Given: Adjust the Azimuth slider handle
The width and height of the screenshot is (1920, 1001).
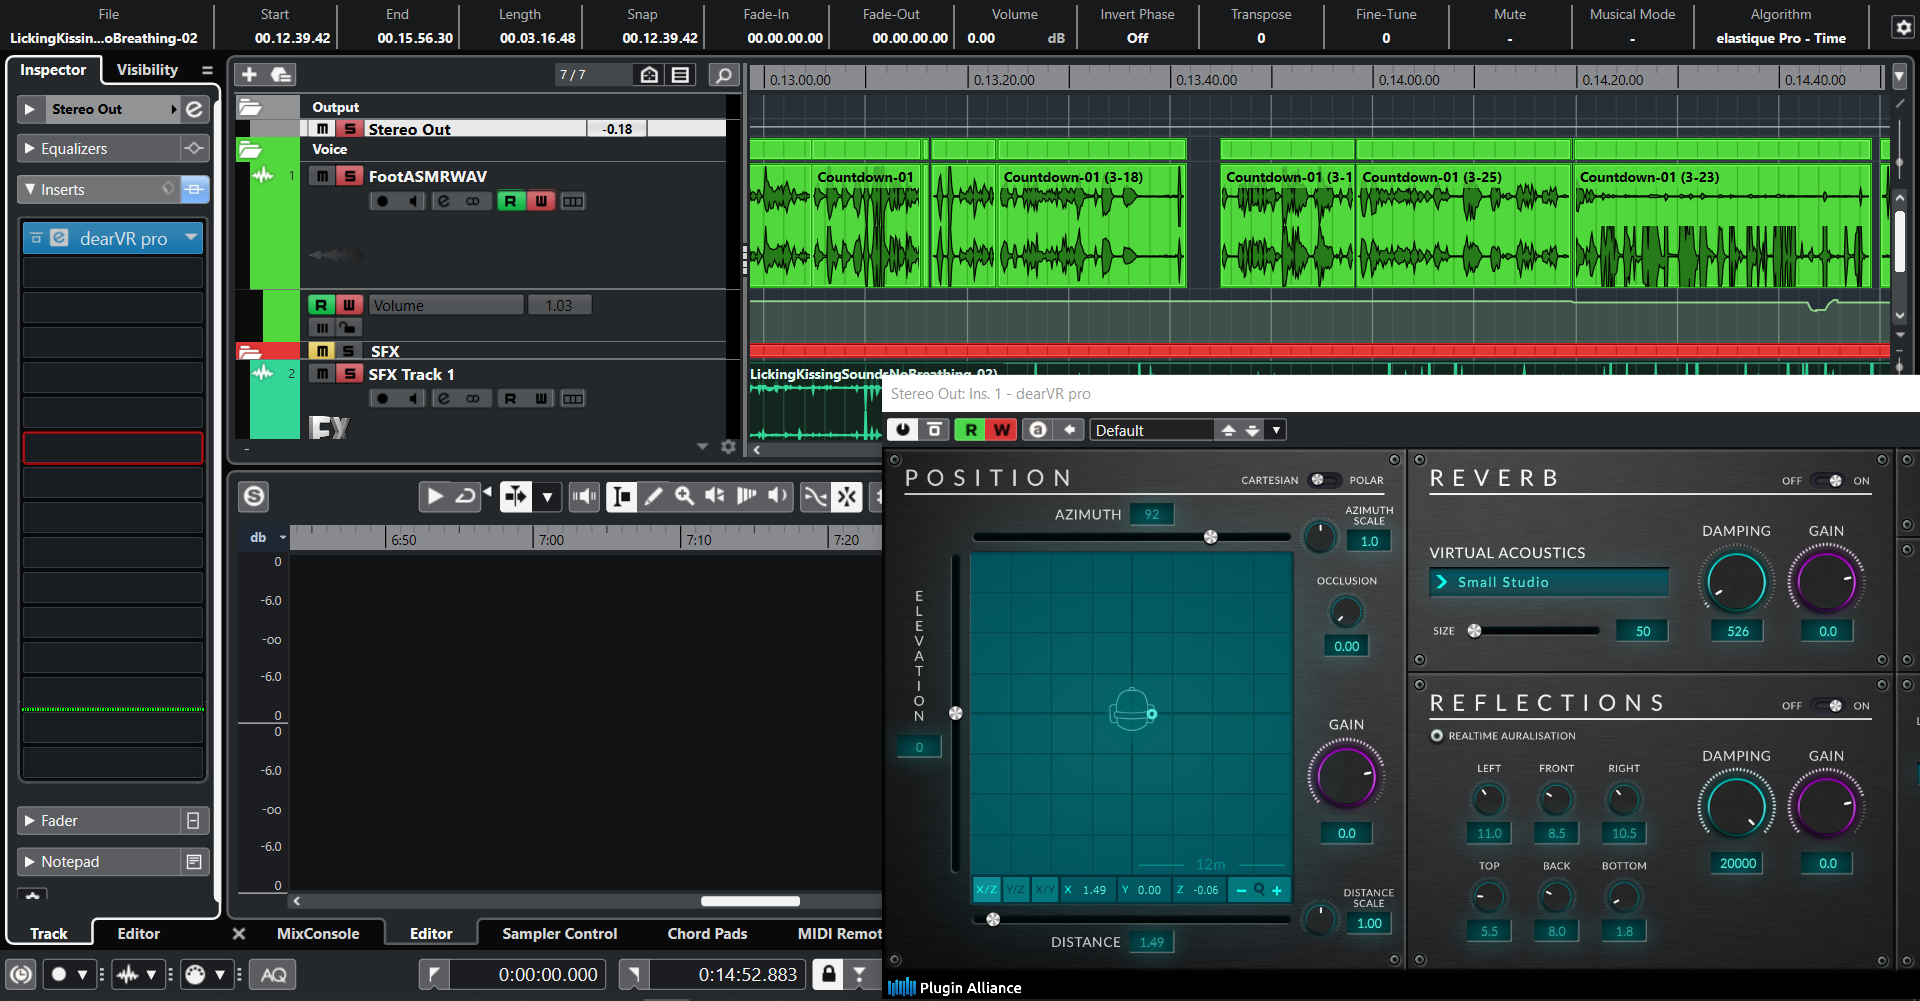Looking at the screenshot, I should pos(1211,537).
